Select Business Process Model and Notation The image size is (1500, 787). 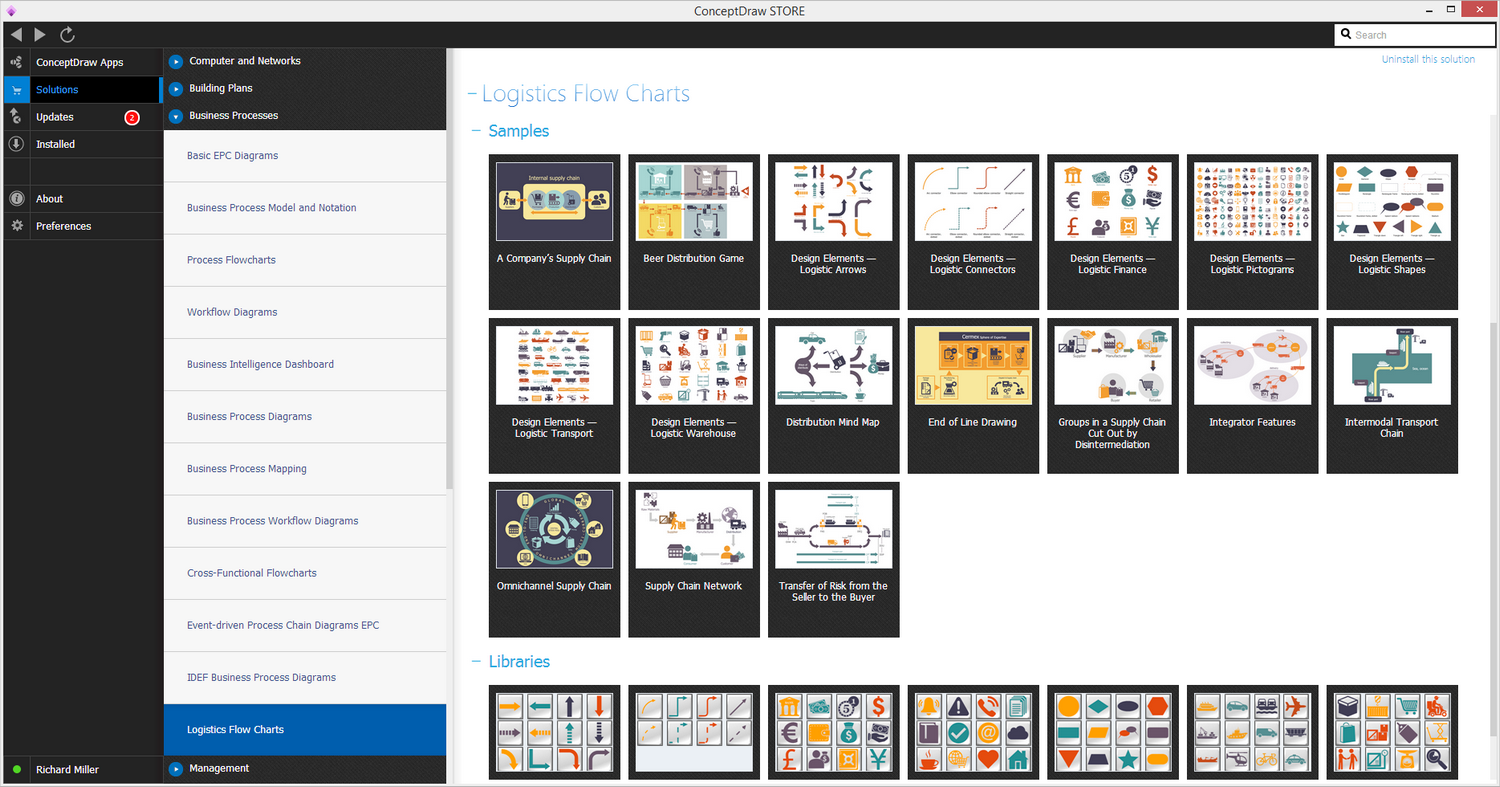coord(305,208)
